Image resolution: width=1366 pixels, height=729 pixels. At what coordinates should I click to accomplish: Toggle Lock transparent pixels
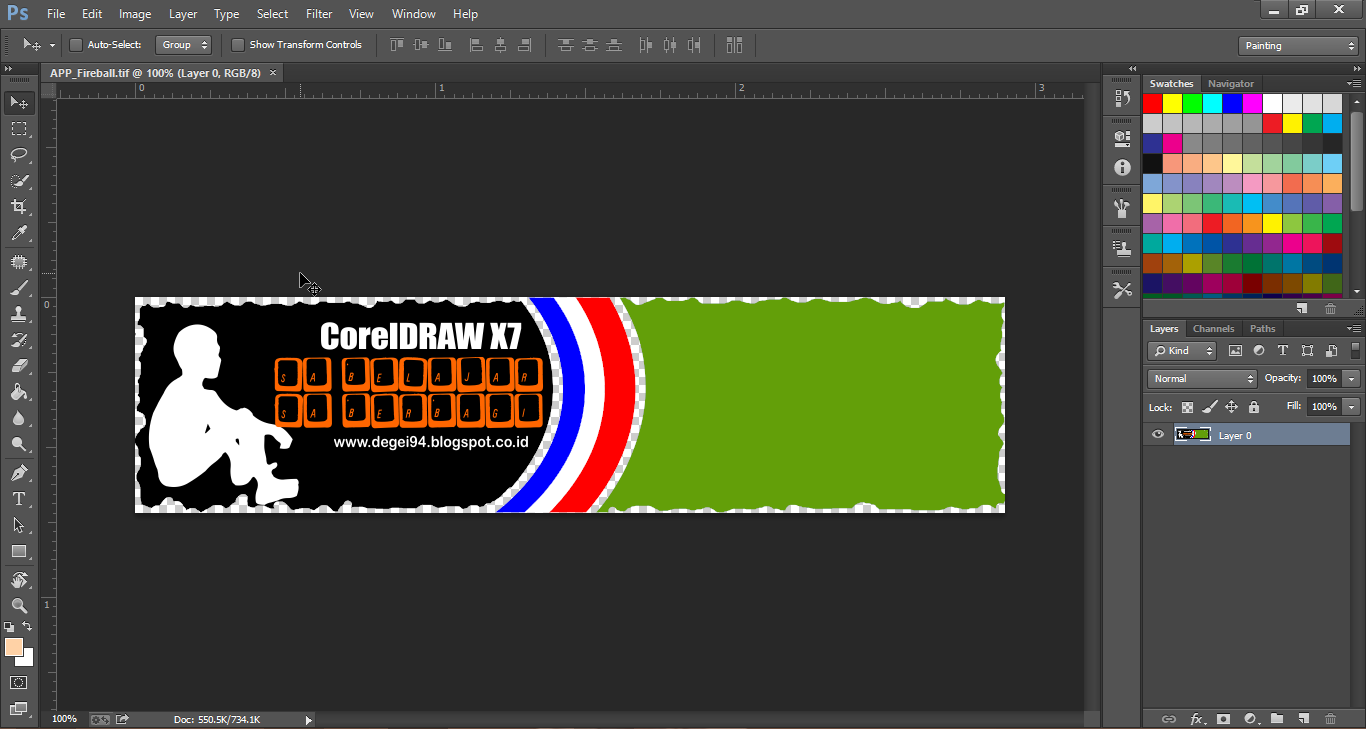(x=1187, y=407)
